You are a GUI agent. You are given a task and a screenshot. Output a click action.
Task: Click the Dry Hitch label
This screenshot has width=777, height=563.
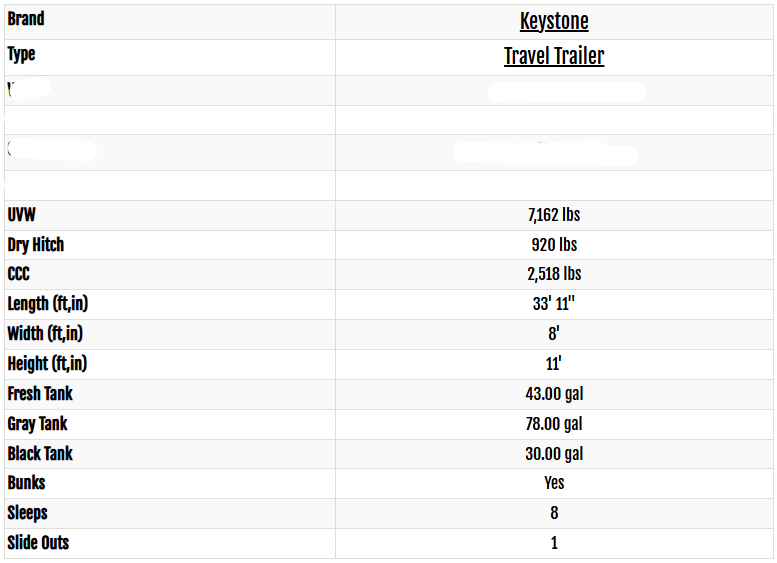tap(36, 245)
